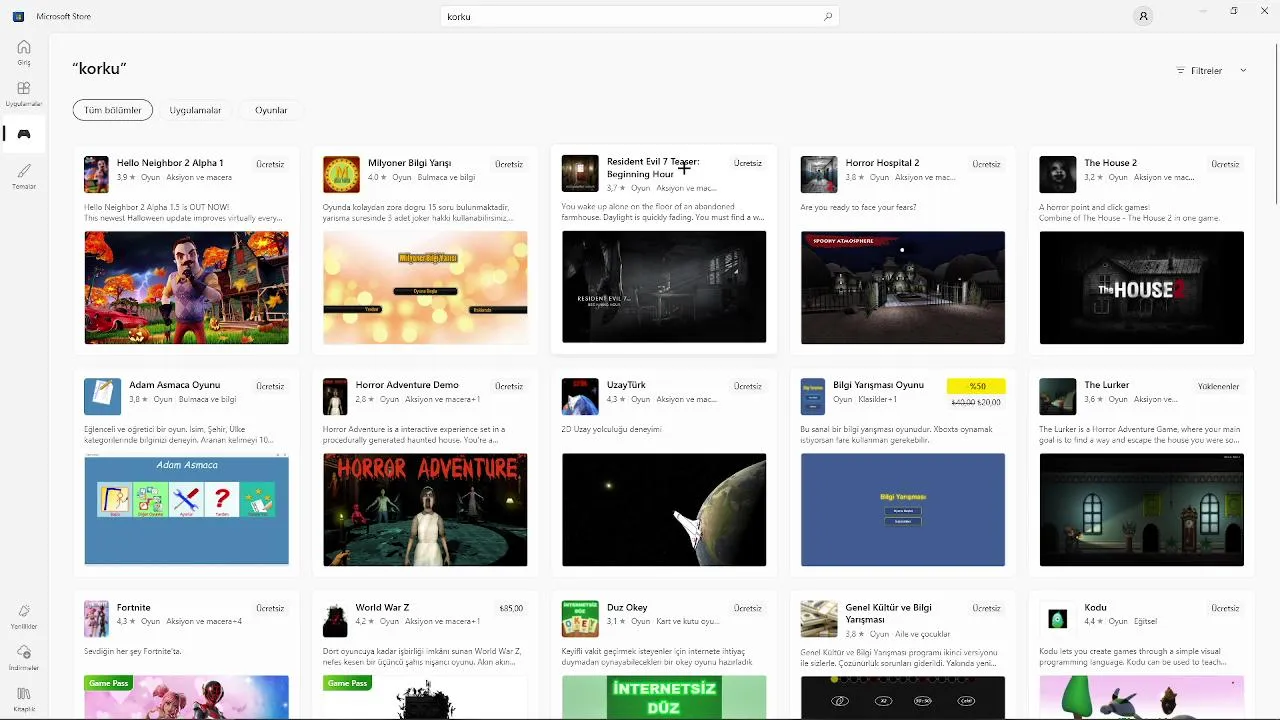Click the Adam Asmaca Oyunu app icon
This screenshot has height=720, width=1280.
[102, 396]
